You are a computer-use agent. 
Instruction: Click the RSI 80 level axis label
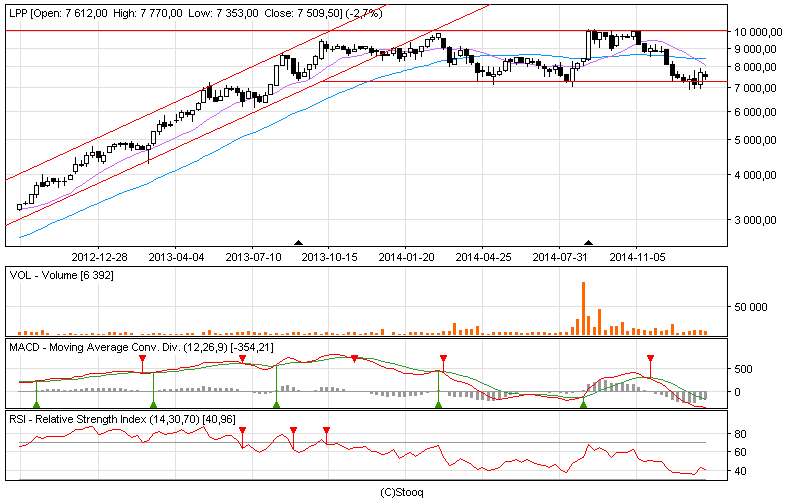740,434
